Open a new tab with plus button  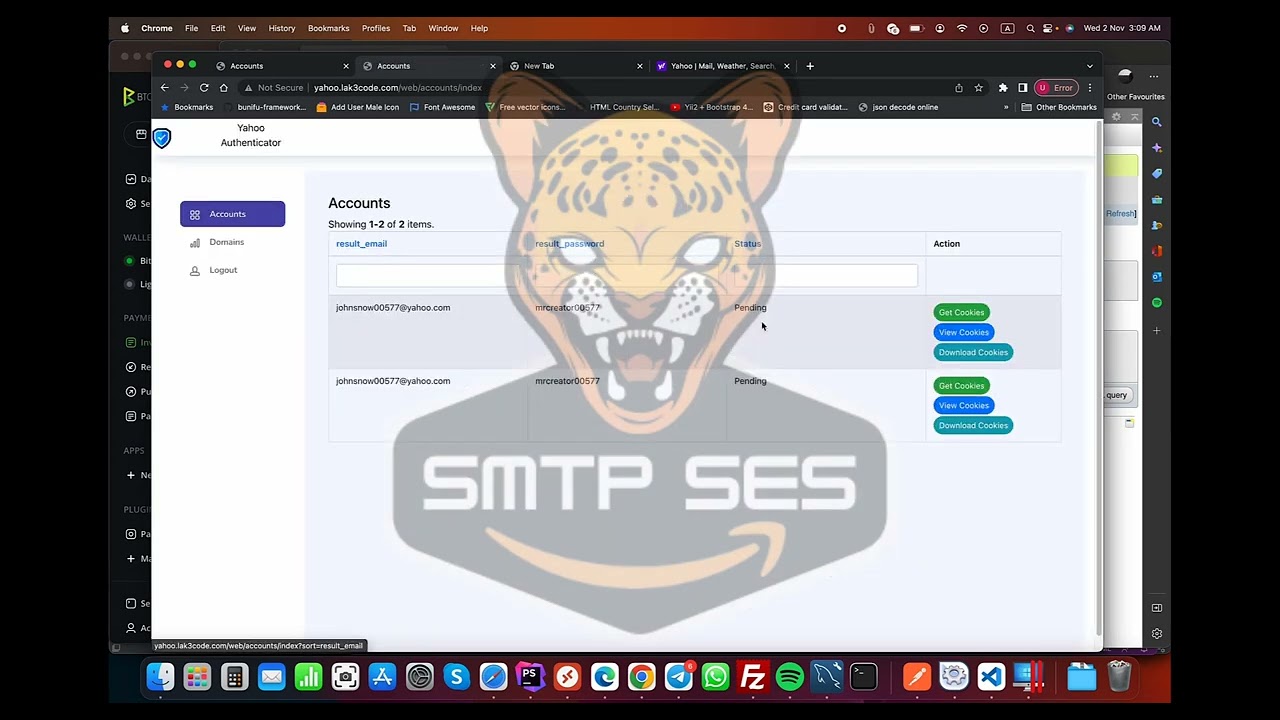pyautogui.click(x=810, y=66)
